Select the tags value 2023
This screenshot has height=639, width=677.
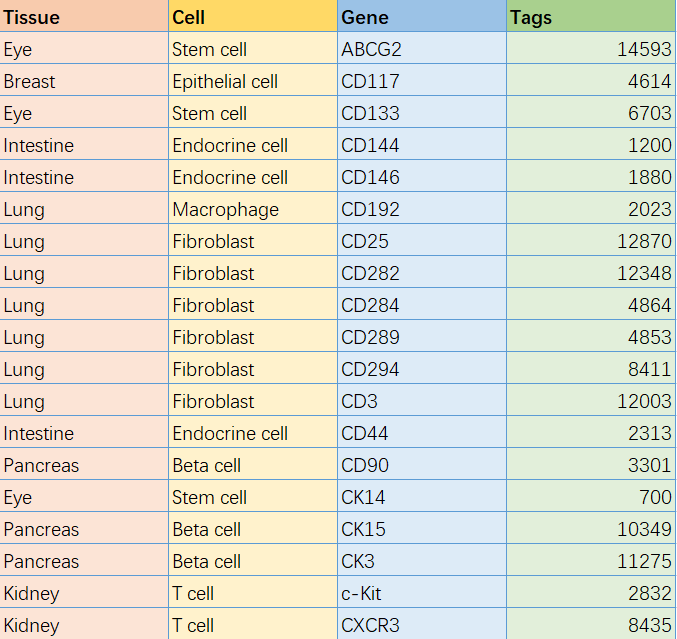(591, 208)
